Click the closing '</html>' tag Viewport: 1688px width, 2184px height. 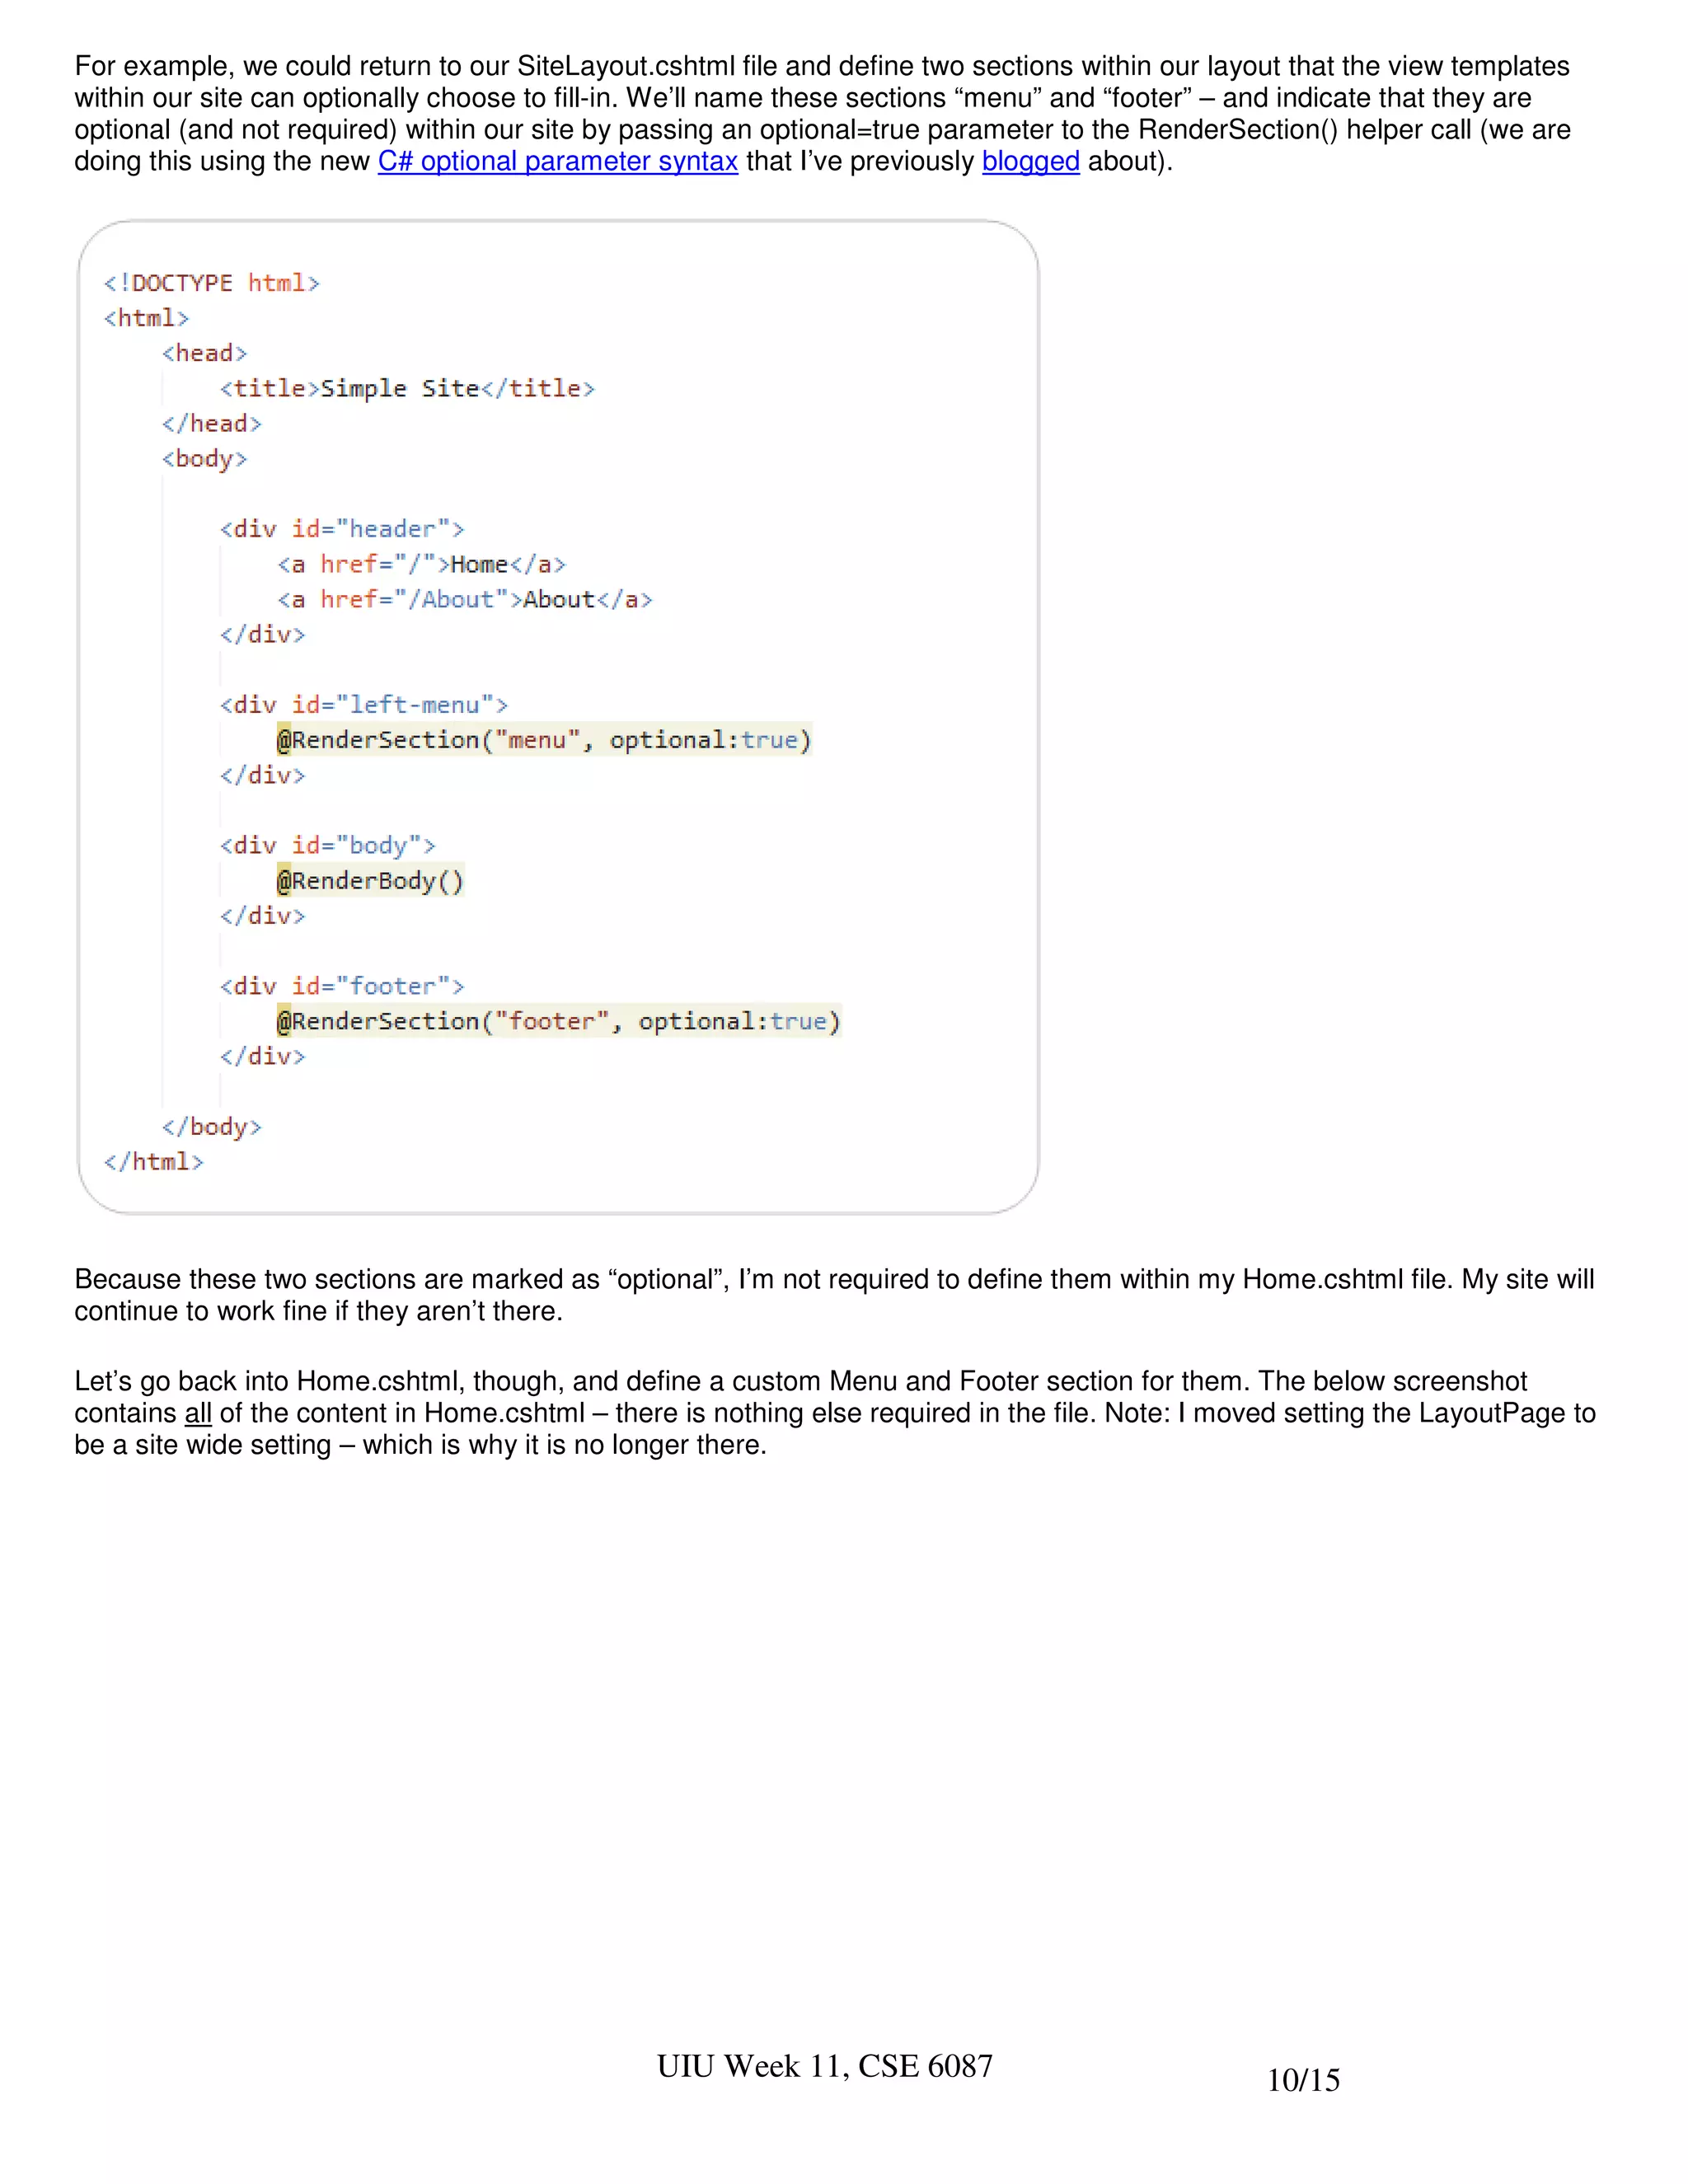coord(154,1162)
